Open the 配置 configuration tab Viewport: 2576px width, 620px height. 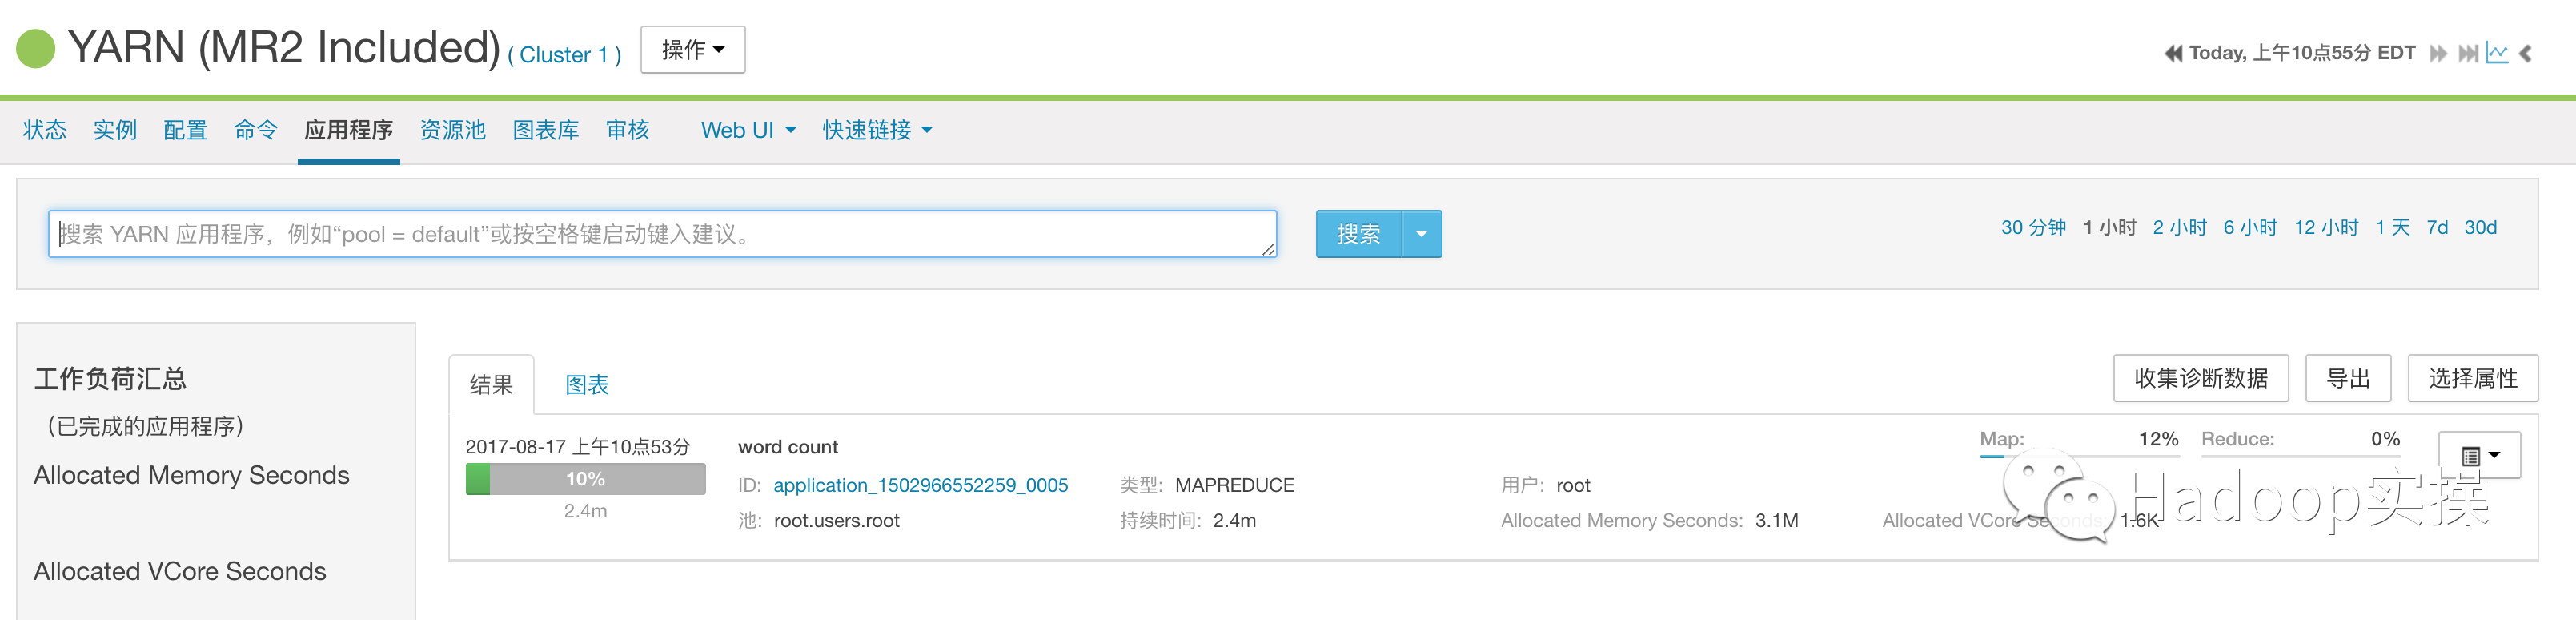185,130
